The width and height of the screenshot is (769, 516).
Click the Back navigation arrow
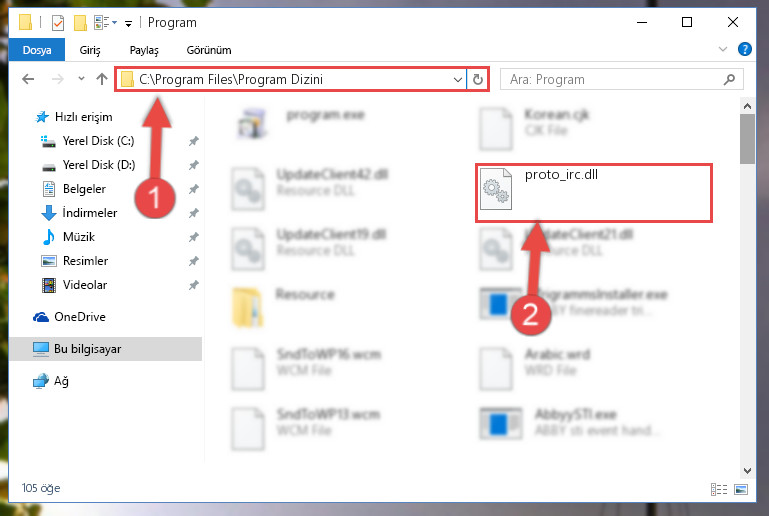click(28, 79)
